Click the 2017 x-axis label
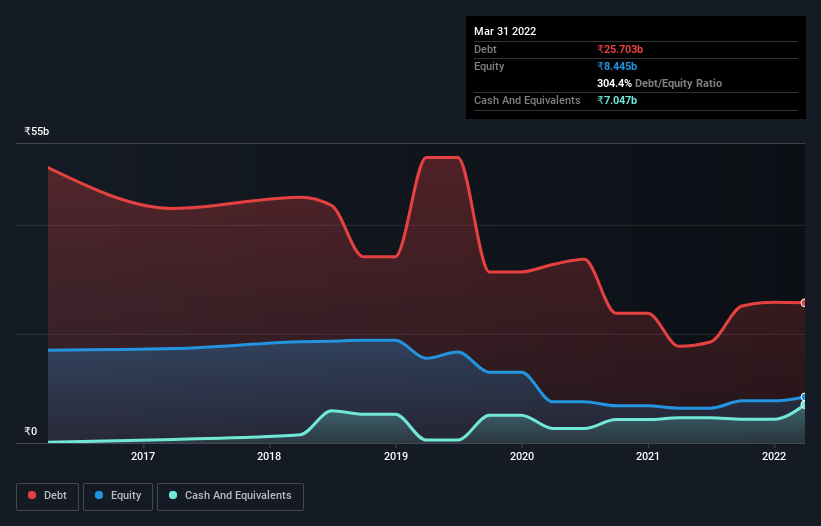This screenshot has width=821, height=526. coord(143,456)
